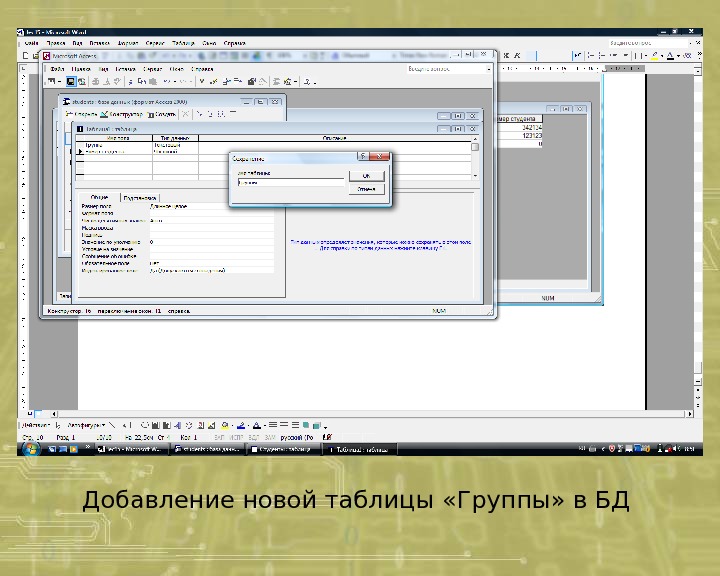The width and height of the screenshot is (720, 576).
Task: Open Действия menu on the Drawing toolbar
Action: coord(35,425)
